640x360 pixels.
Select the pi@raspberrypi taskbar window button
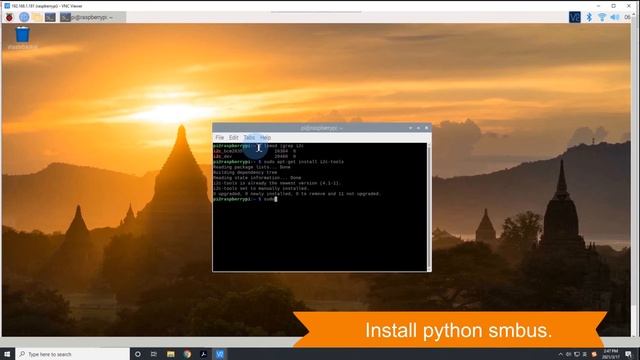click(93, 17)
